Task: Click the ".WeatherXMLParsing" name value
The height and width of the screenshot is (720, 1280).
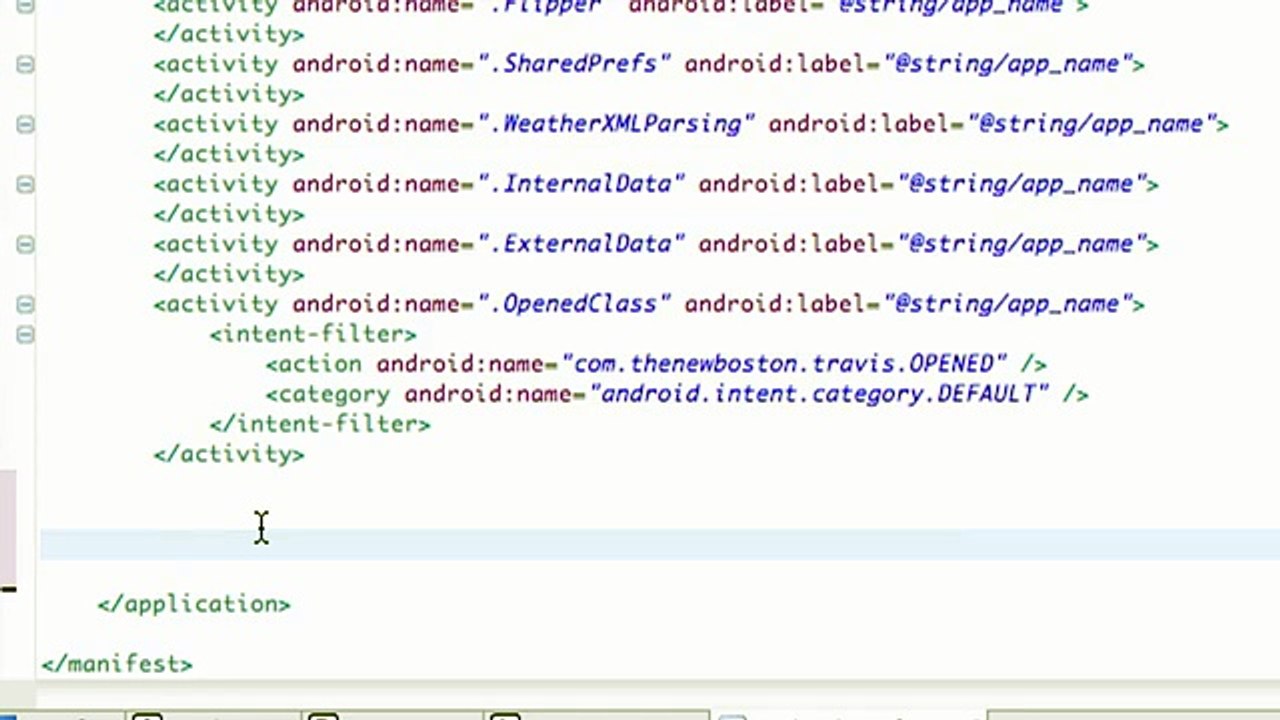Action: (615, 124)
